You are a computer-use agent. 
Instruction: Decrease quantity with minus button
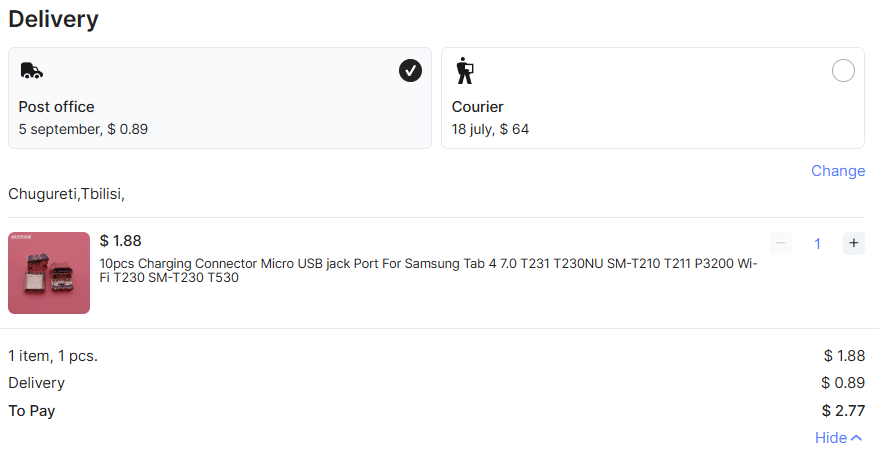coord(781,243)
